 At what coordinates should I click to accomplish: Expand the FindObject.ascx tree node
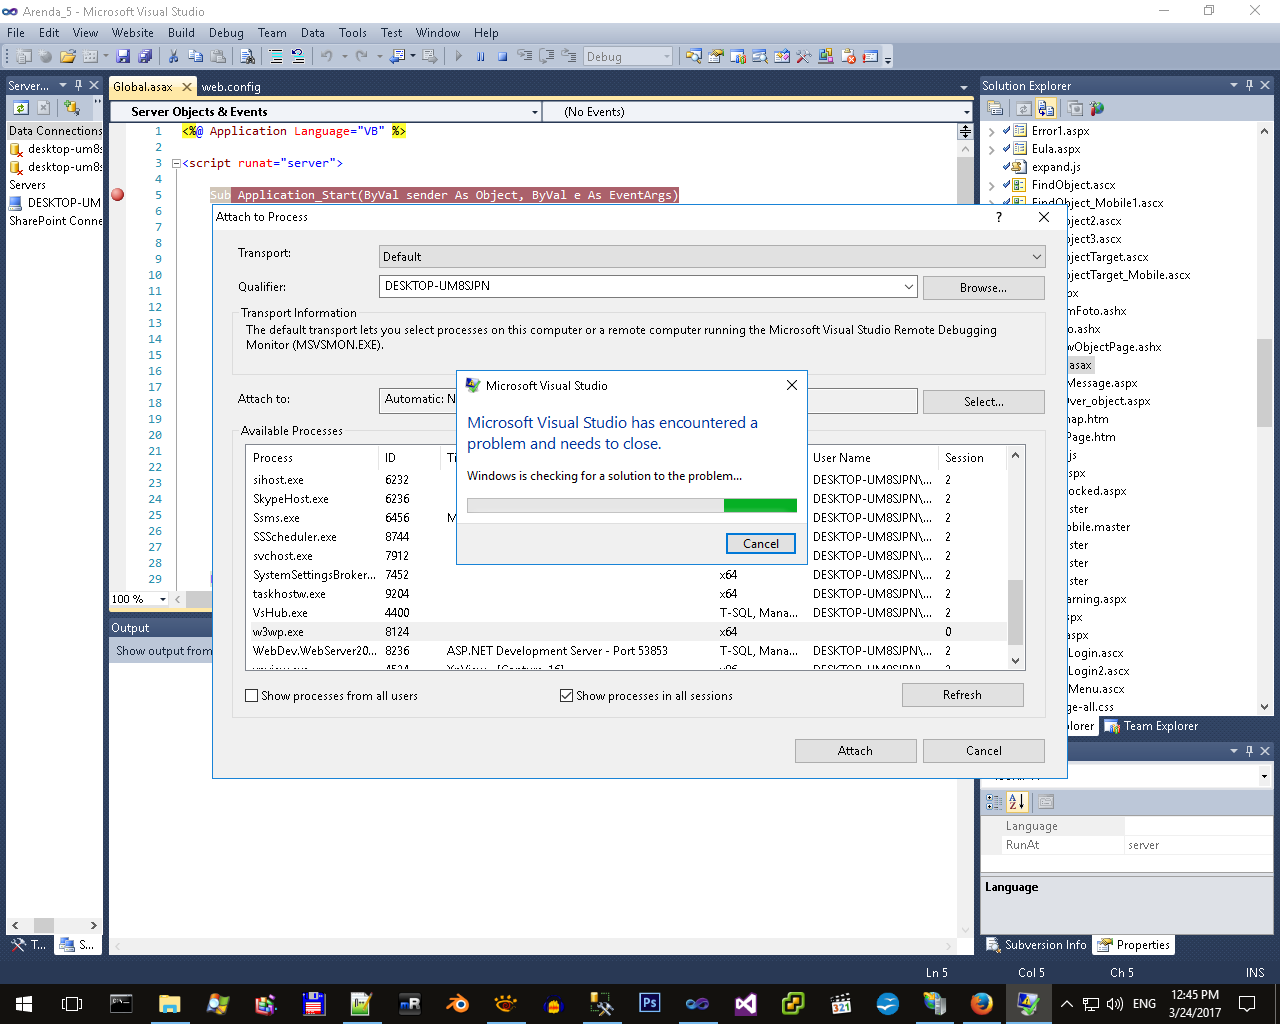click(x=991, y=185)
